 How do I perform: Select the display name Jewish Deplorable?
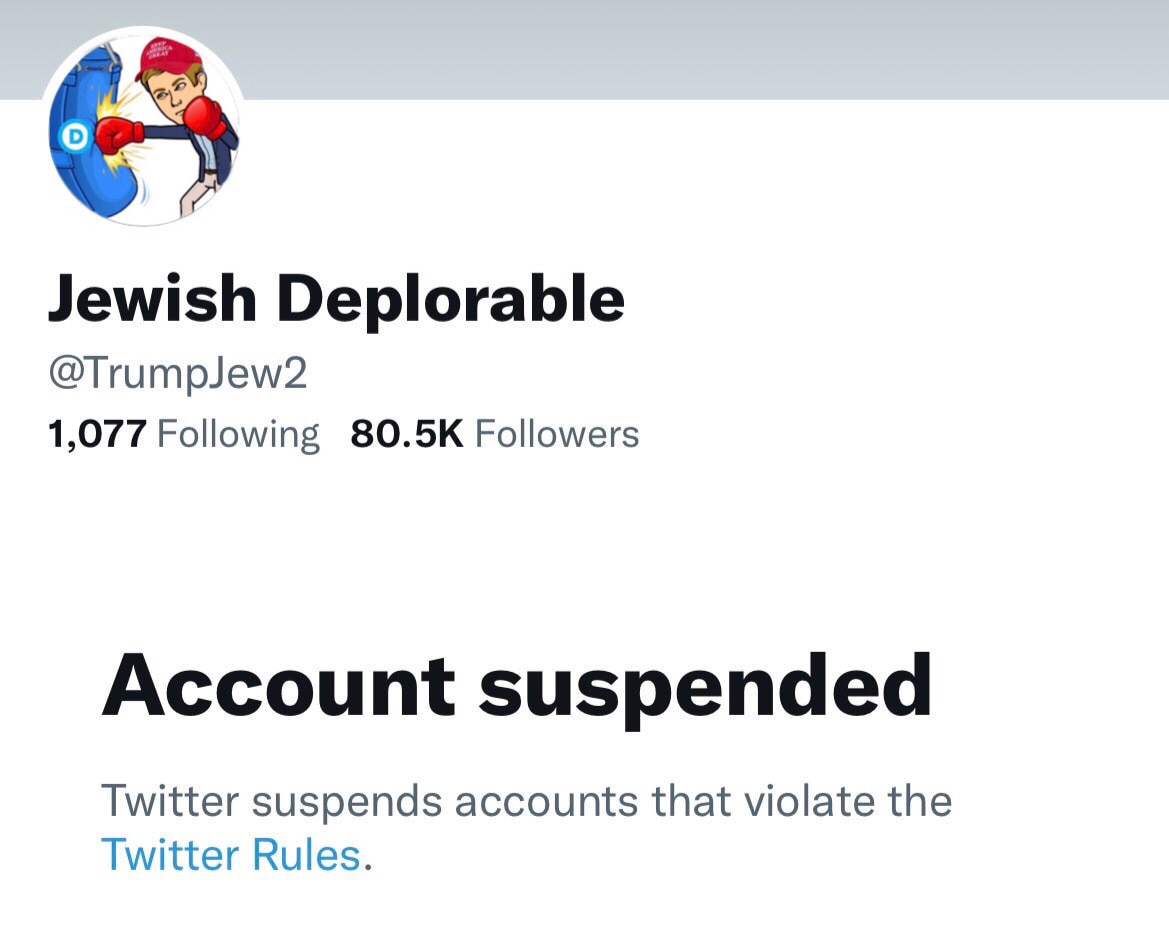click(x=337, y=296)
